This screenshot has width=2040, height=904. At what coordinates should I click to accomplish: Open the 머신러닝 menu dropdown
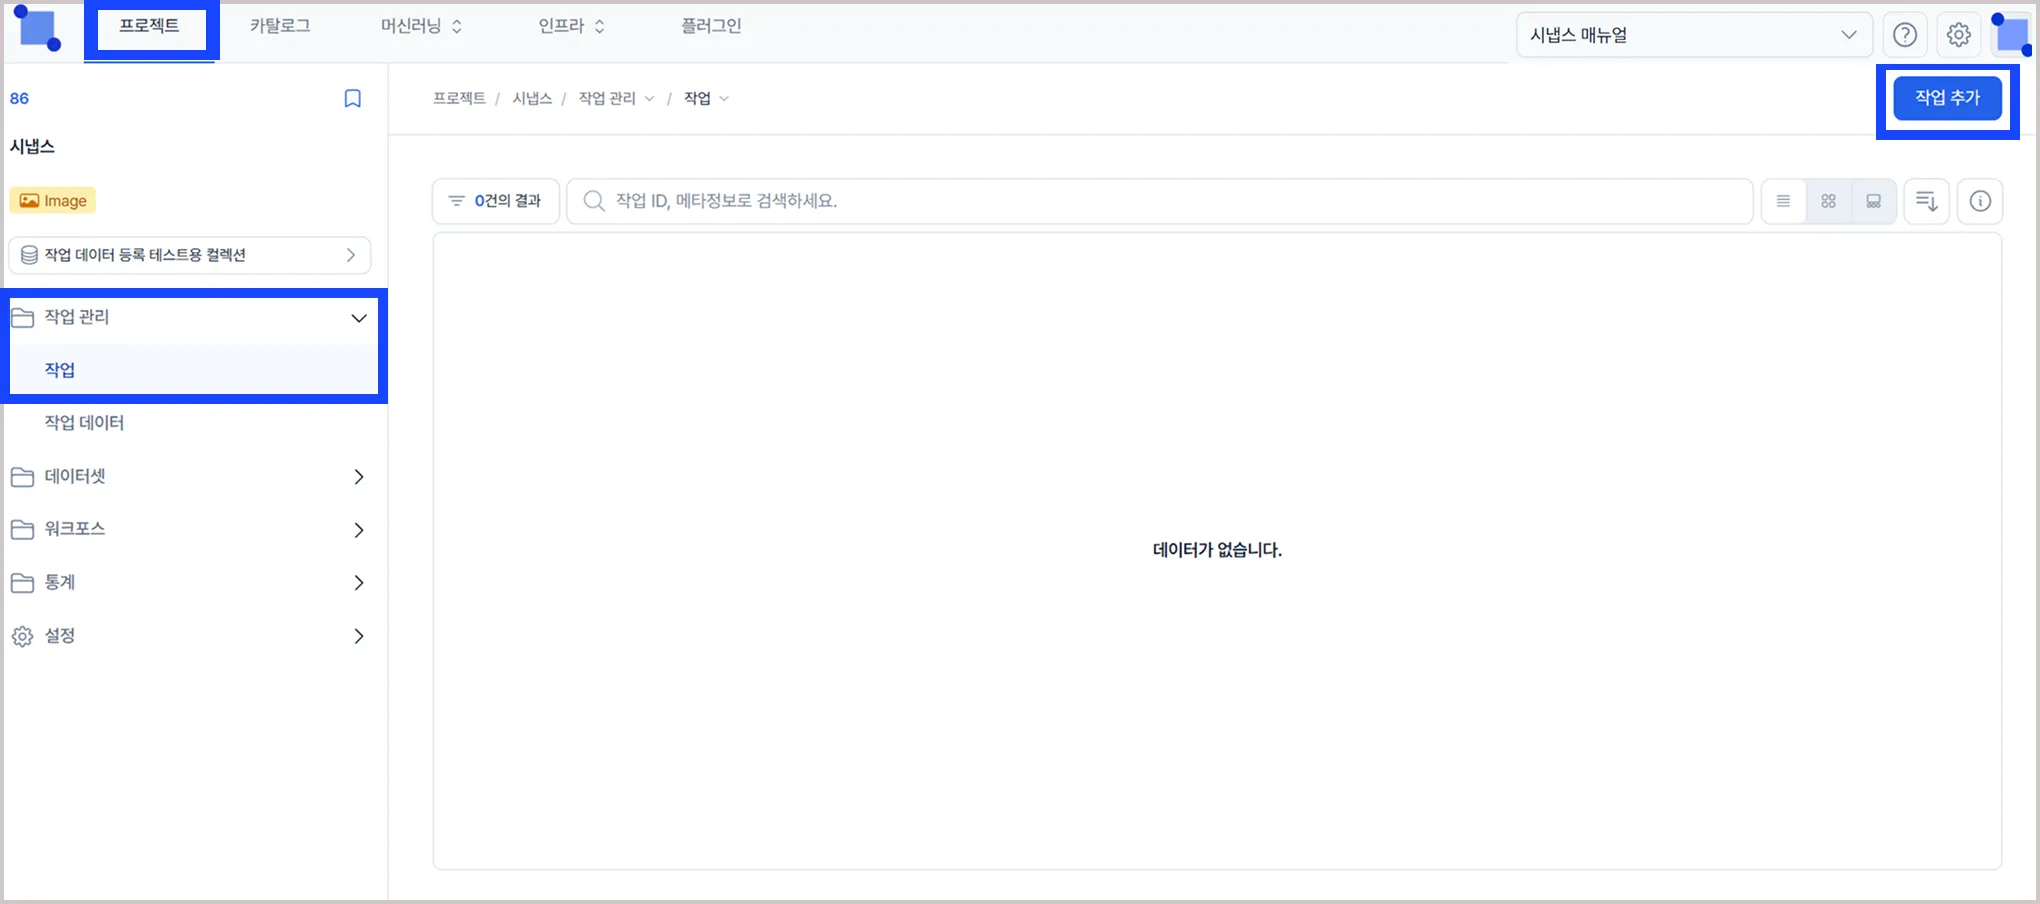coord(421,26)
